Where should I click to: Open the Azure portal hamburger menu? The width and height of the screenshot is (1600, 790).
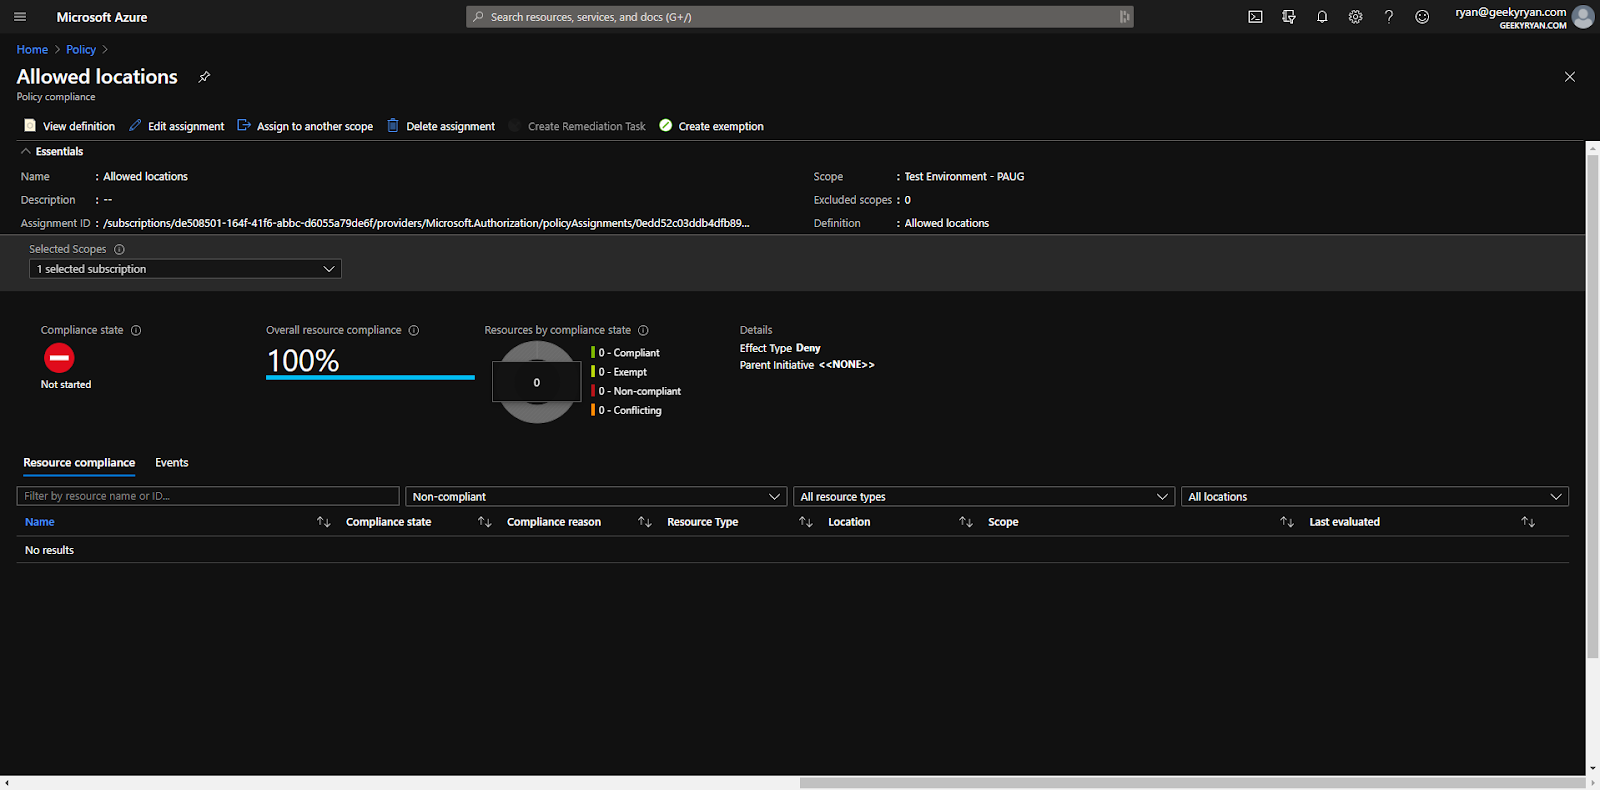click(20, 17)
